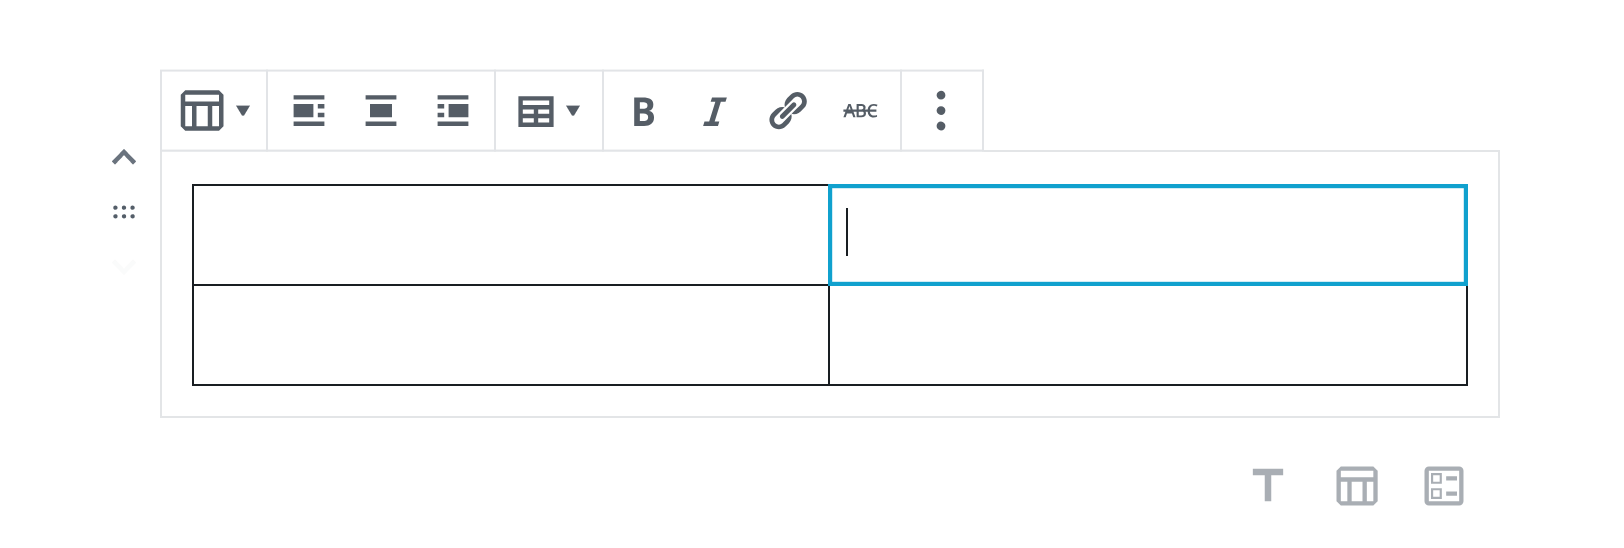Open the edit table rows/columns dropdown
Viewport: 1624px width, 548px height.
[x=548, y=111]
